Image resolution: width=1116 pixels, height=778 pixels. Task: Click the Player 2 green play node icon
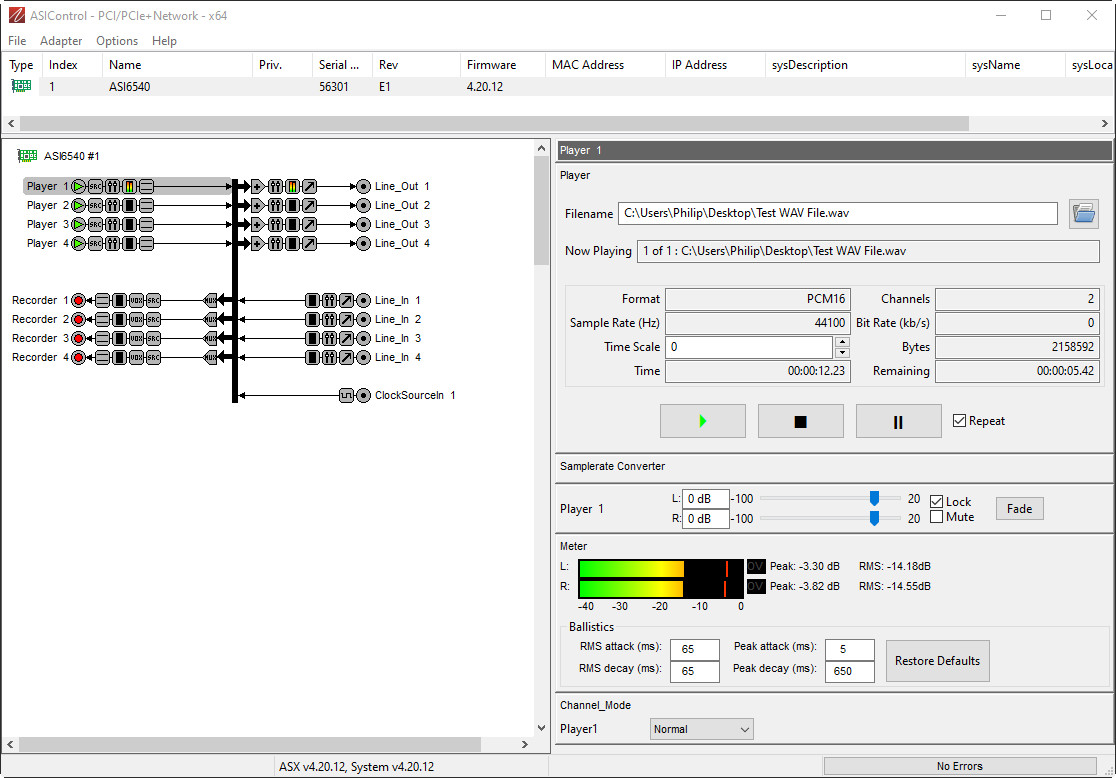click(79, 205)
